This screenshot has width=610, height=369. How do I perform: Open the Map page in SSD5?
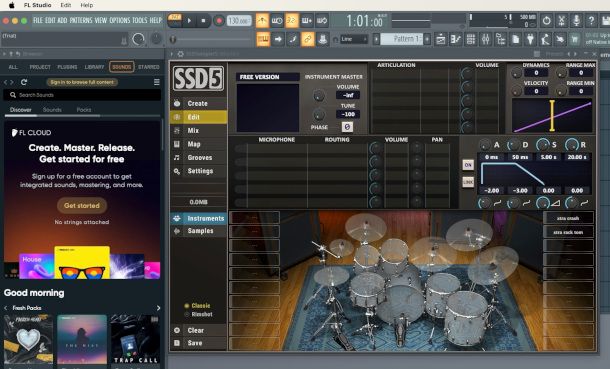coord(198,144)
